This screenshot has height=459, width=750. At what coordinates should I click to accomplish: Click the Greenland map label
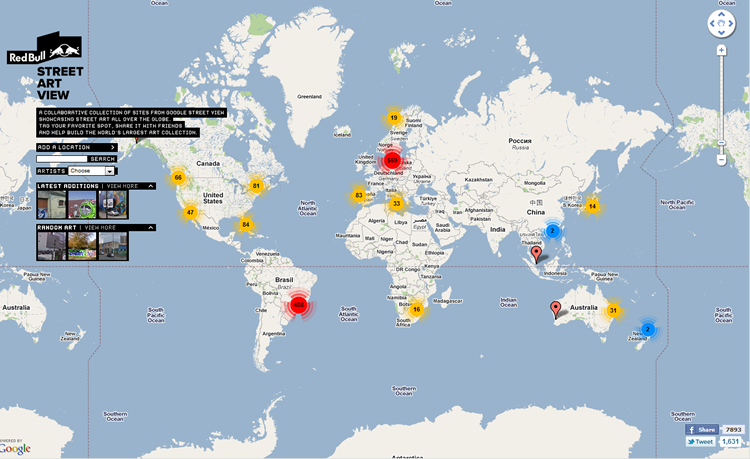click(309, 97)
